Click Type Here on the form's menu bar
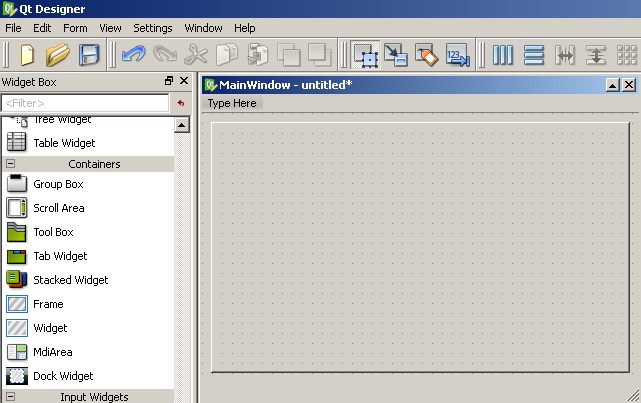This screenshot has height=403, width=641. 232,103
